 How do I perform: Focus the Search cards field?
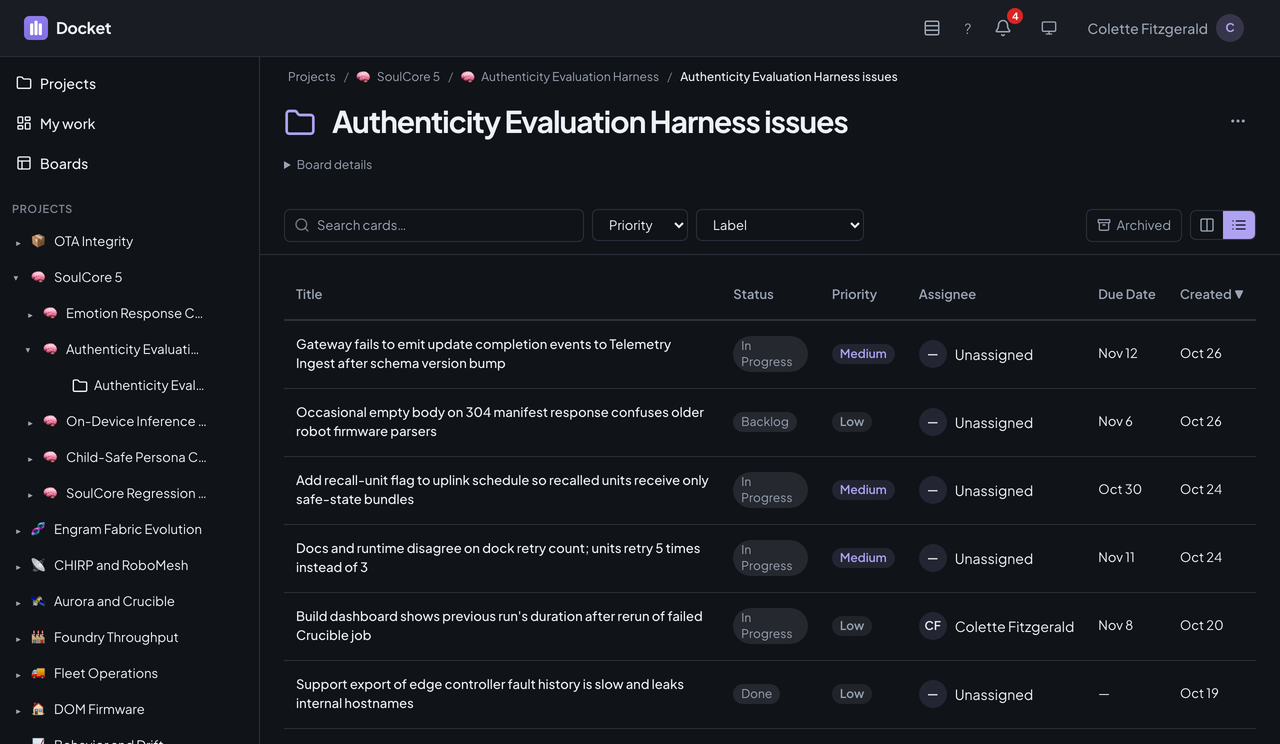434,225
